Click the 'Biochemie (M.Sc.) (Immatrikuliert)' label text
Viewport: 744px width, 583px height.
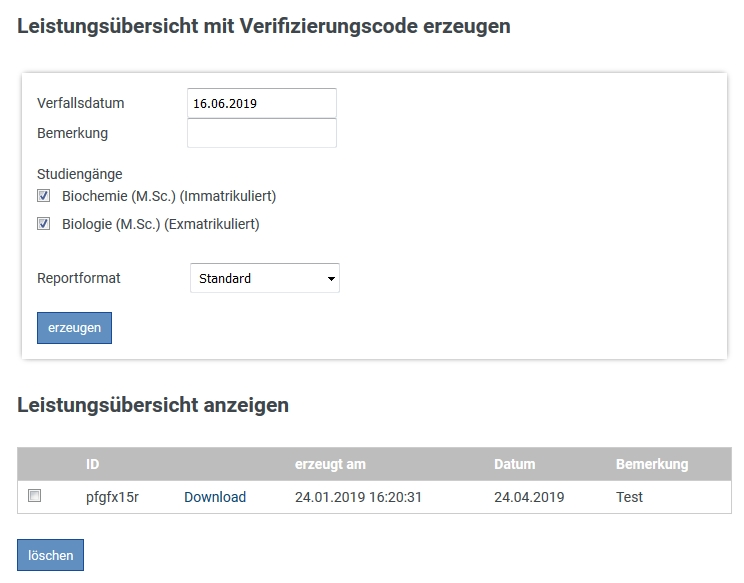(x=169, y=196)
